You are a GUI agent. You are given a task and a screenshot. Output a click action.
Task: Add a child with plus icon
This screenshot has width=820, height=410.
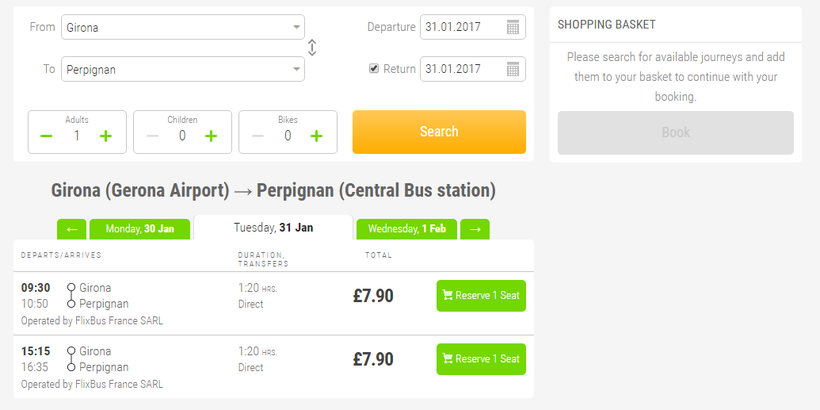click(x=211, y=136)
